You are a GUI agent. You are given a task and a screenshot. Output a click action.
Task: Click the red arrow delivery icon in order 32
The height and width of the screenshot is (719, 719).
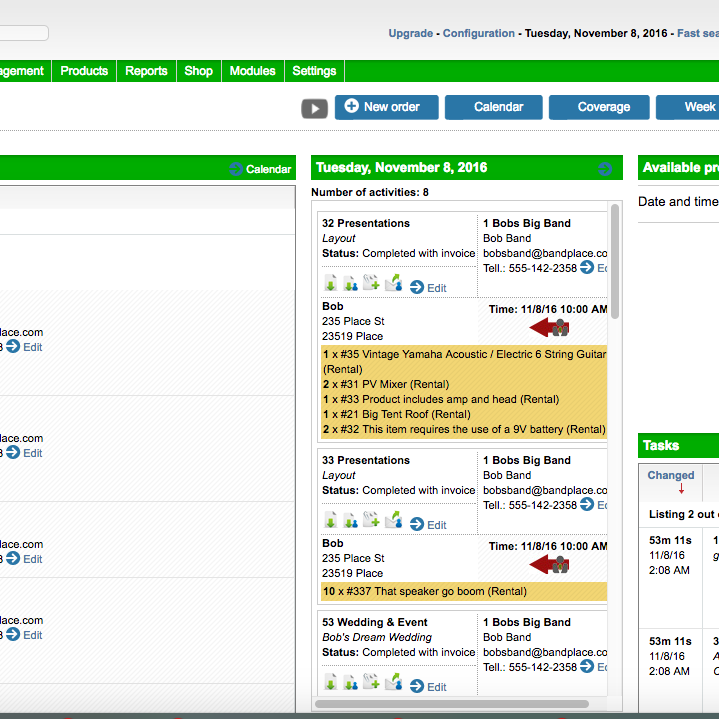[549, 328]
